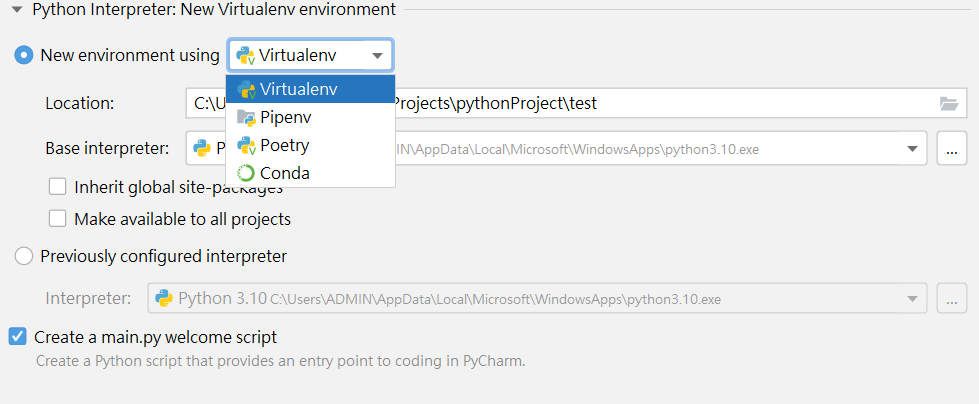The image size is (979, 404).
Task: Click the Pipenv folder icon in list
Action: [246, 117]
